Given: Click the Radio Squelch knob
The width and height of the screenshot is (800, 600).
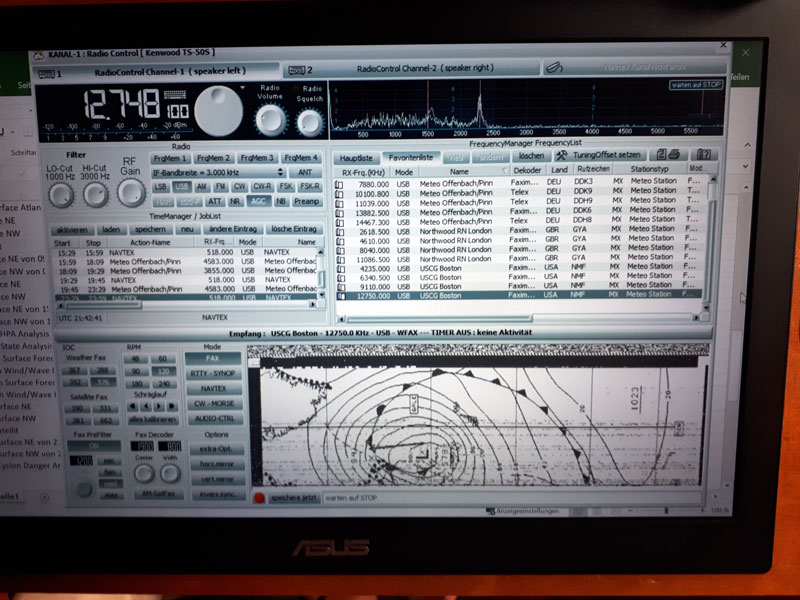Looking at the screenshot, I should coord(310,123).
